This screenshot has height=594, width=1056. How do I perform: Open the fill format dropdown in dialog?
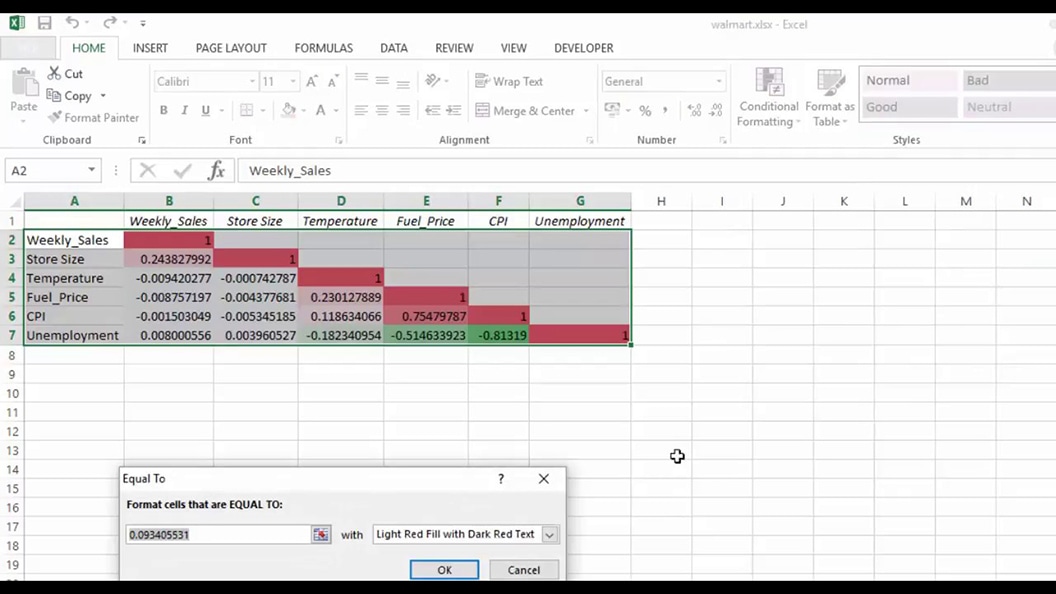pyautogui.click(x=548, y=534)
